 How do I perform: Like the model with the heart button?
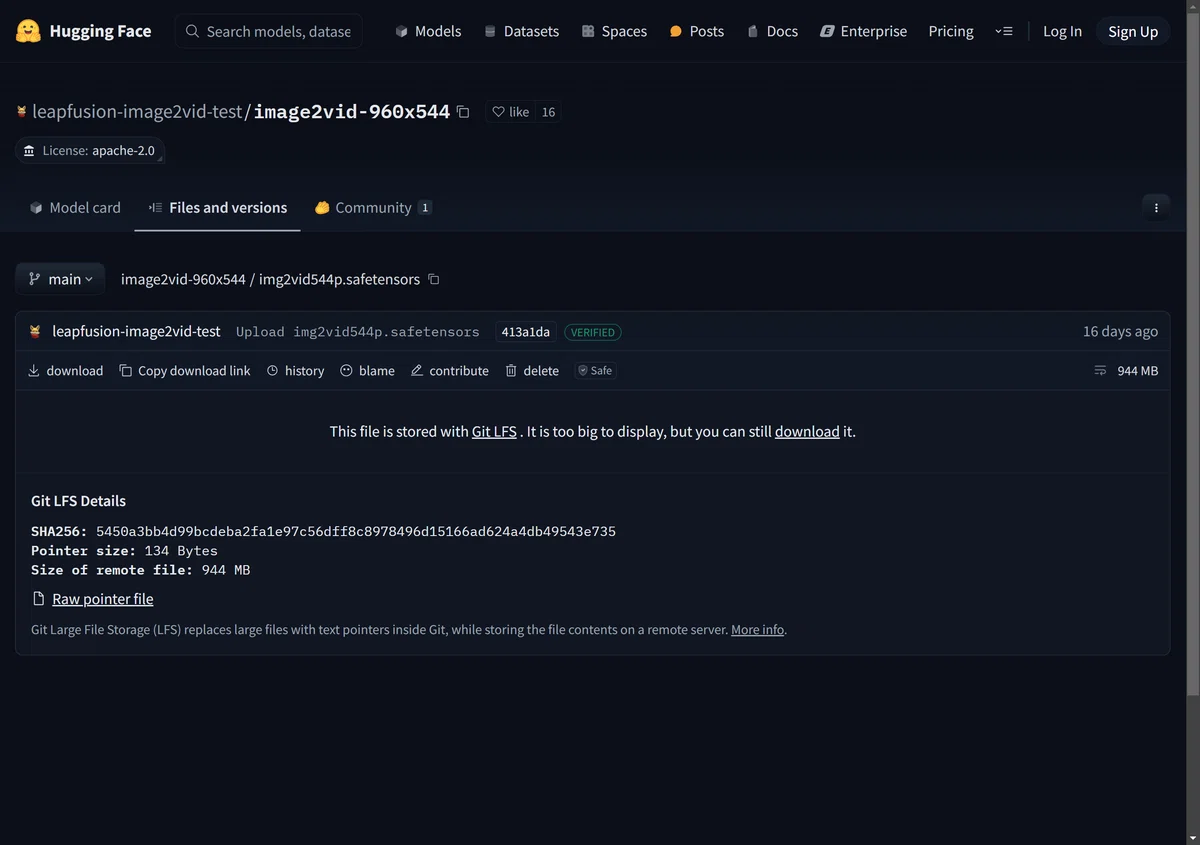(511, 112)
